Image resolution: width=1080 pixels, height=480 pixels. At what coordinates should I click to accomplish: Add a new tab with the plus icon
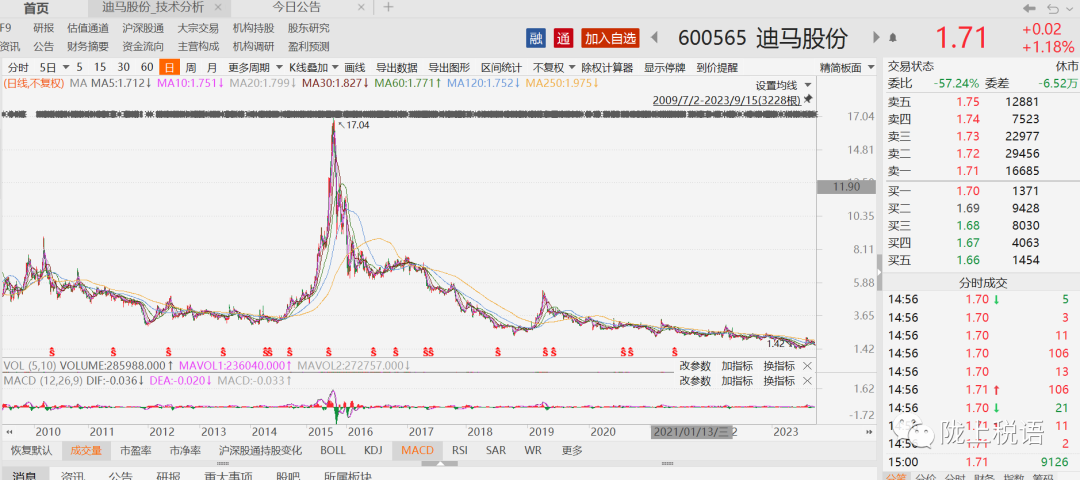[388, 8]
